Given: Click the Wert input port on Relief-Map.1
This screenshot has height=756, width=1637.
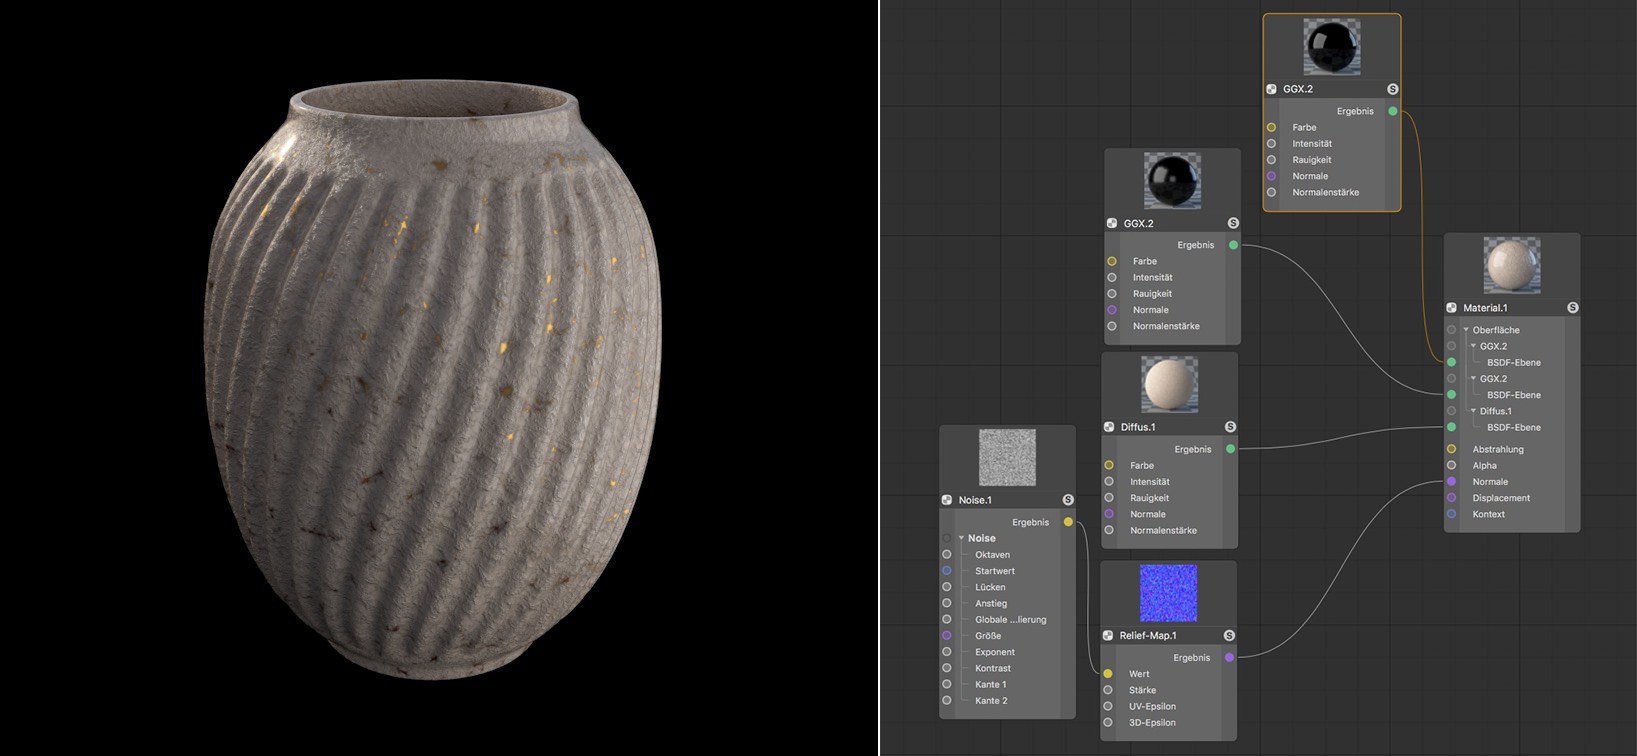Looking at the screenshot, I should tap(1108, 674).
